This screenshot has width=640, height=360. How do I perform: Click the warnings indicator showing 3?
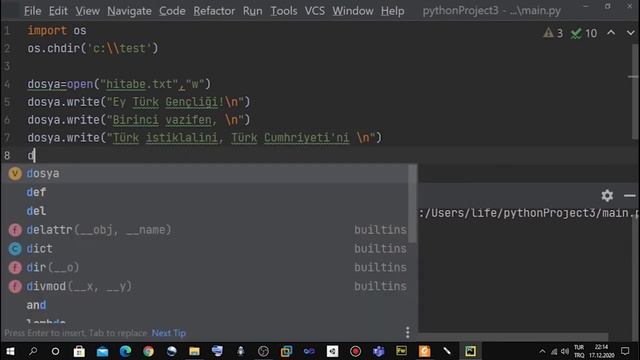point(553,33)
